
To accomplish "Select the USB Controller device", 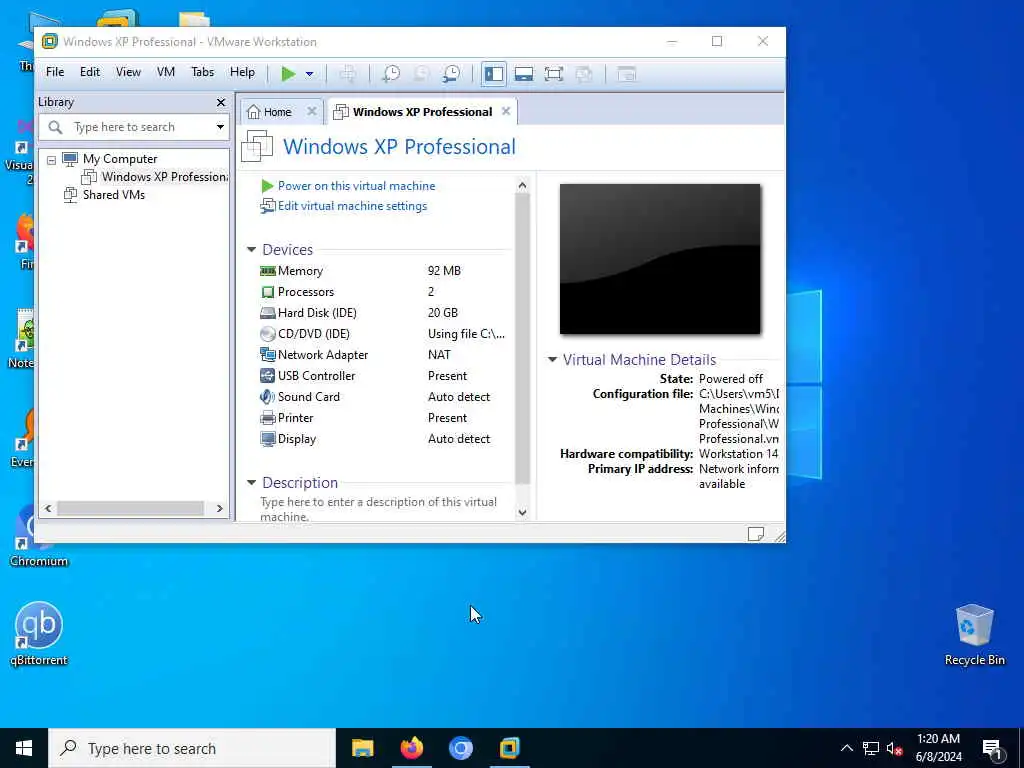I will pos(382,376).
